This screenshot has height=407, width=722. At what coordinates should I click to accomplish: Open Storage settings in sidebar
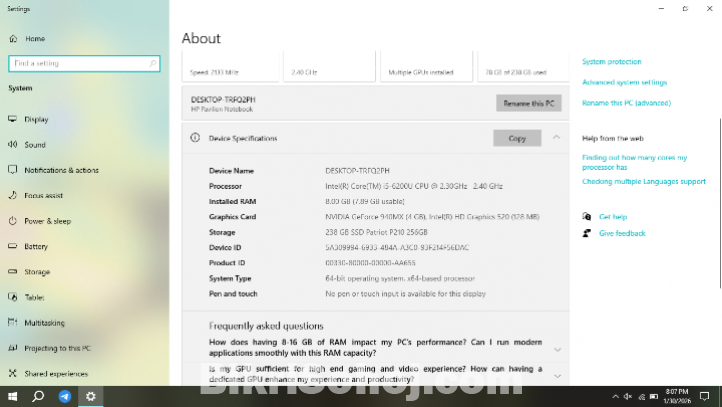tap(37, 272)
